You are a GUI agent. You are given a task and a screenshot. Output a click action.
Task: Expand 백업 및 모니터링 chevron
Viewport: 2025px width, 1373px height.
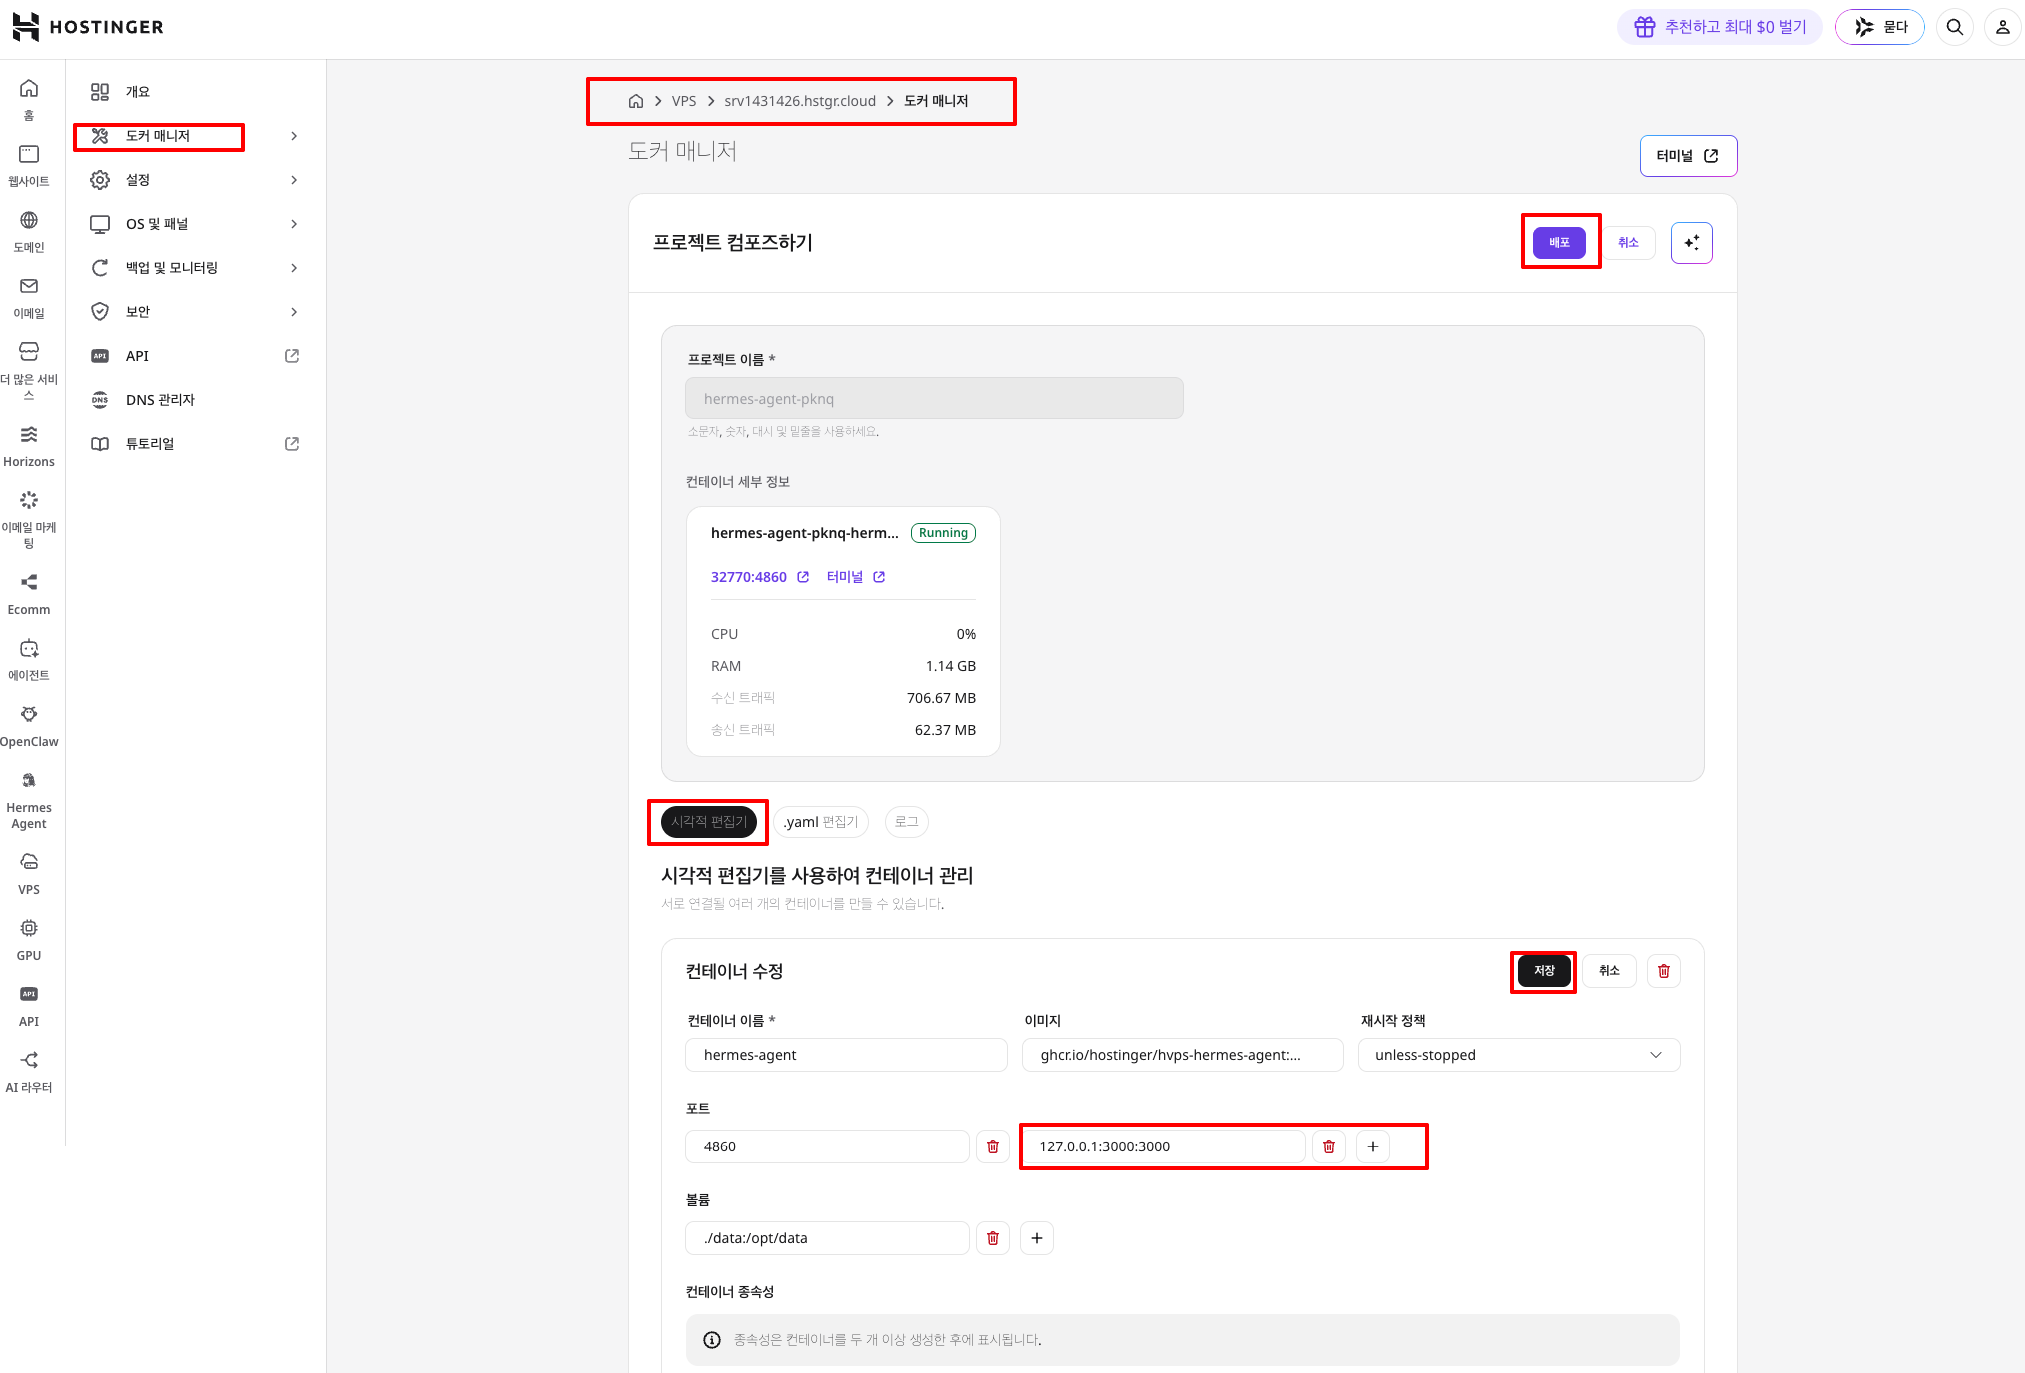tap(293, 268)
